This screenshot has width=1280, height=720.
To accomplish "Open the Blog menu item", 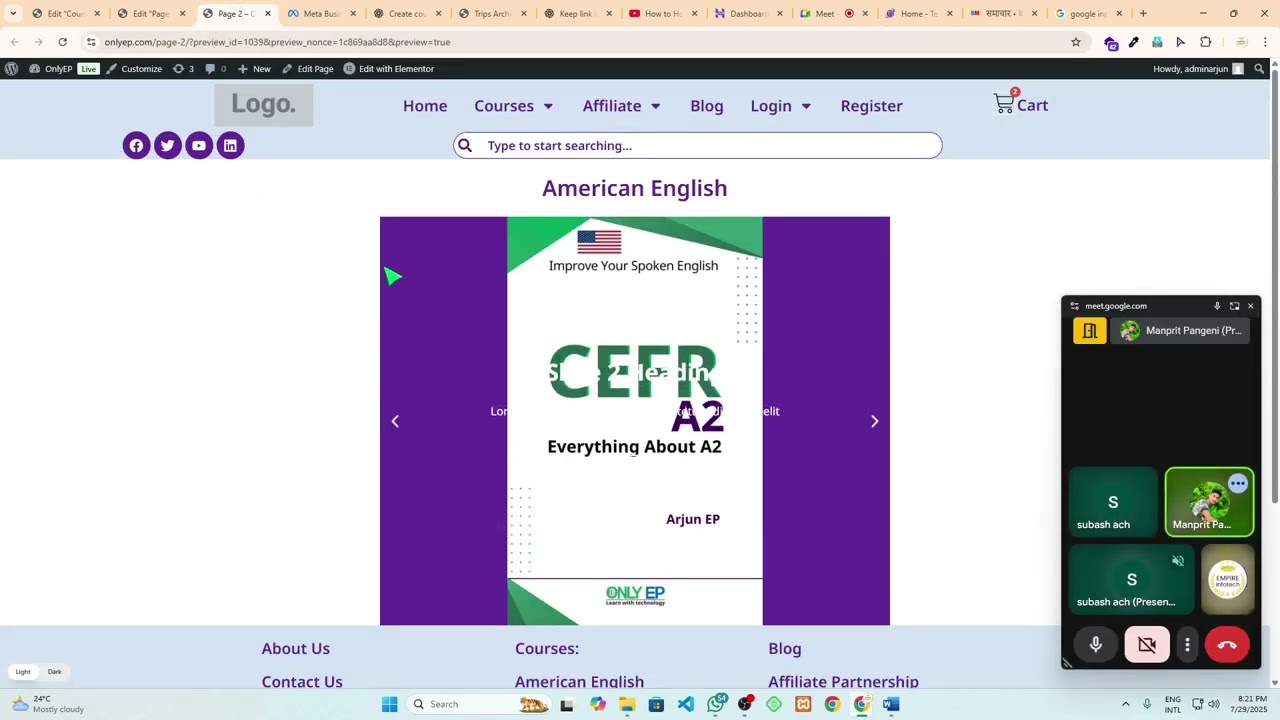I will pyautogui.click(x=707, y=106).
